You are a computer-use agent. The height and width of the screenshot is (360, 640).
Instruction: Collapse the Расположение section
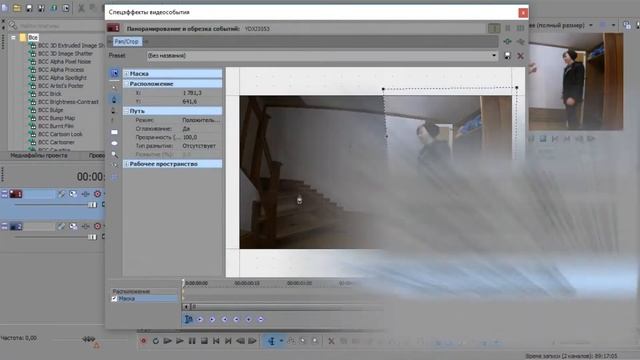(x=127, y=84)
